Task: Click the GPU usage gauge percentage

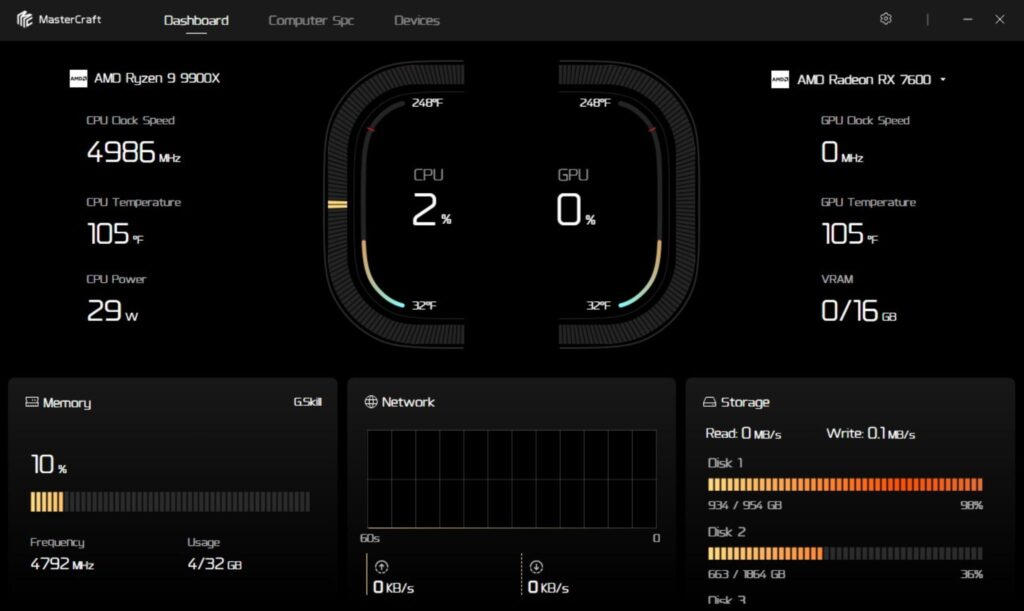Action: pos(575,210)
